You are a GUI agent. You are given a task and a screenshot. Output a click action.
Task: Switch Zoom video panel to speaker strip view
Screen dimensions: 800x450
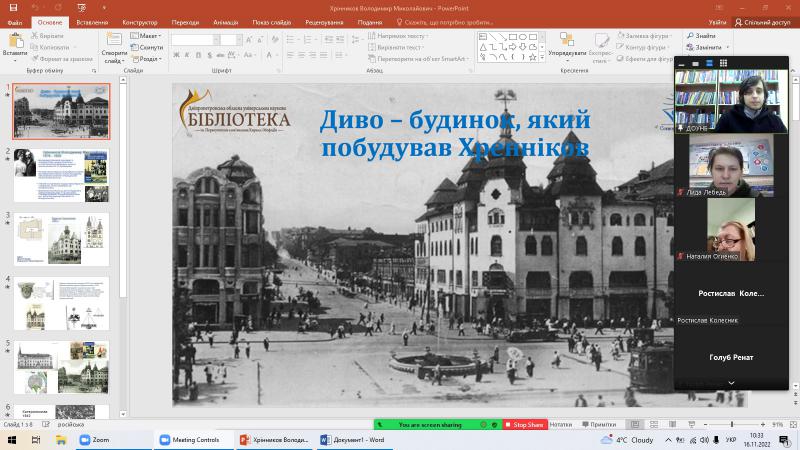coord(709,63)
